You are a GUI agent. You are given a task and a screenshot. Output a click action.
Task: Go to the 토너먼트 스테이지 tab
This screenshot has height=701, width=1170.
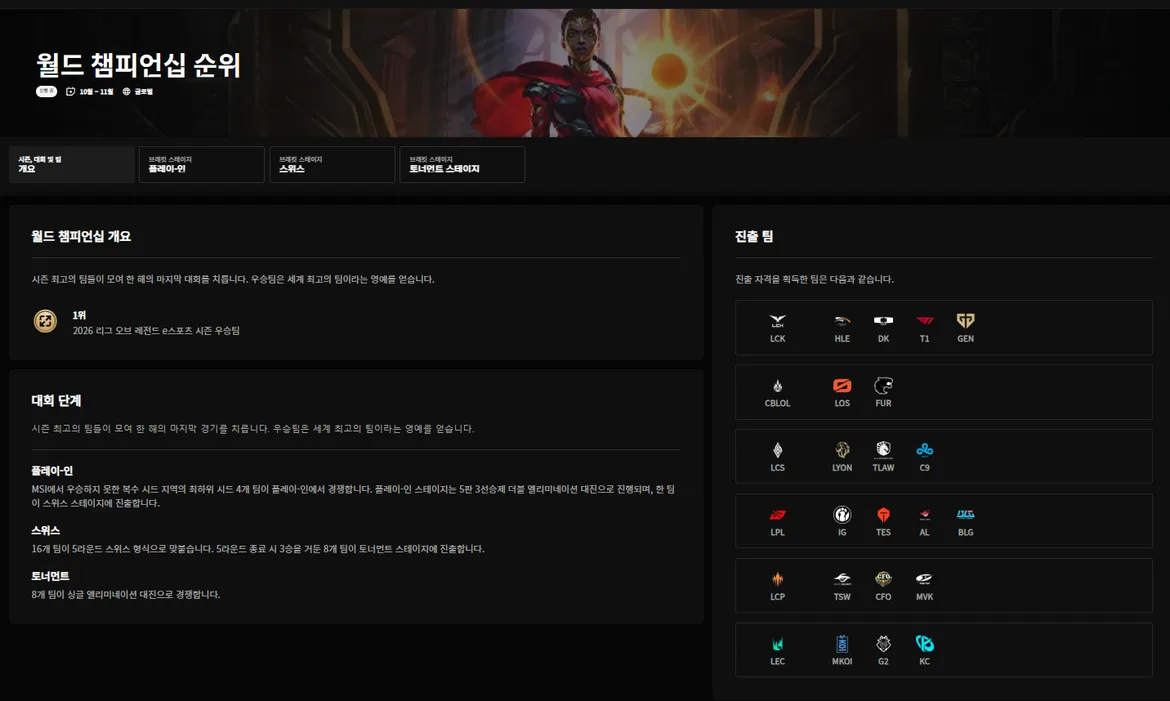(462, 164)
